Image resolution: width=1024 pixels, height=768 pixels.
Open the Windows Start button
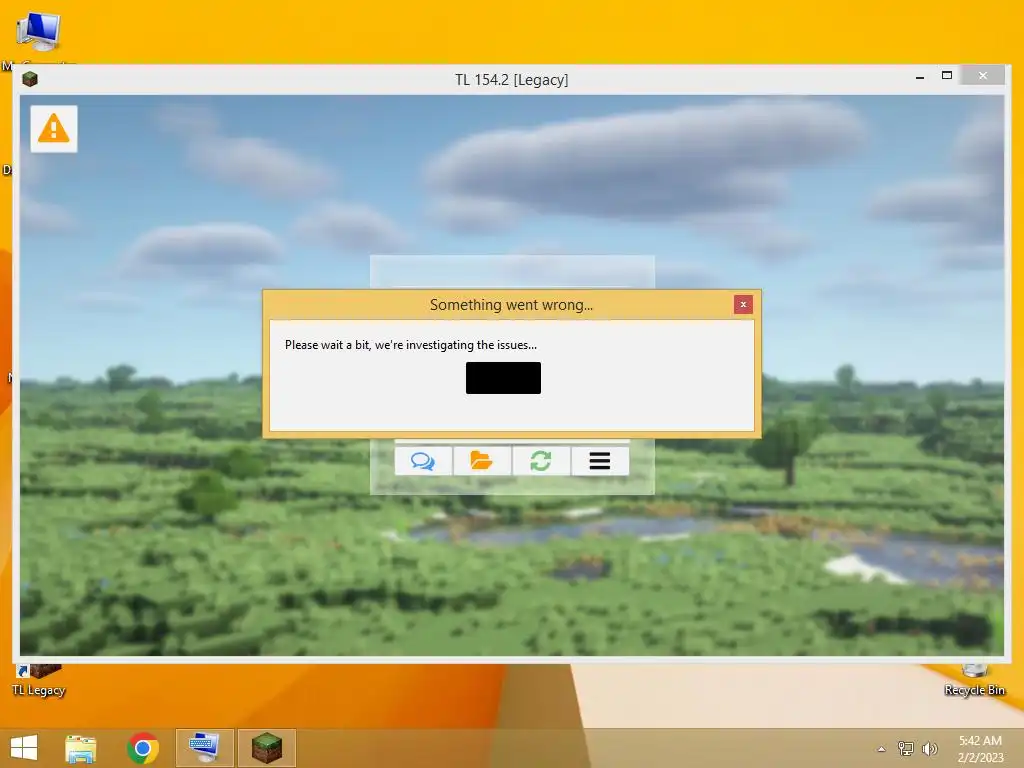(x=24, y=748)
